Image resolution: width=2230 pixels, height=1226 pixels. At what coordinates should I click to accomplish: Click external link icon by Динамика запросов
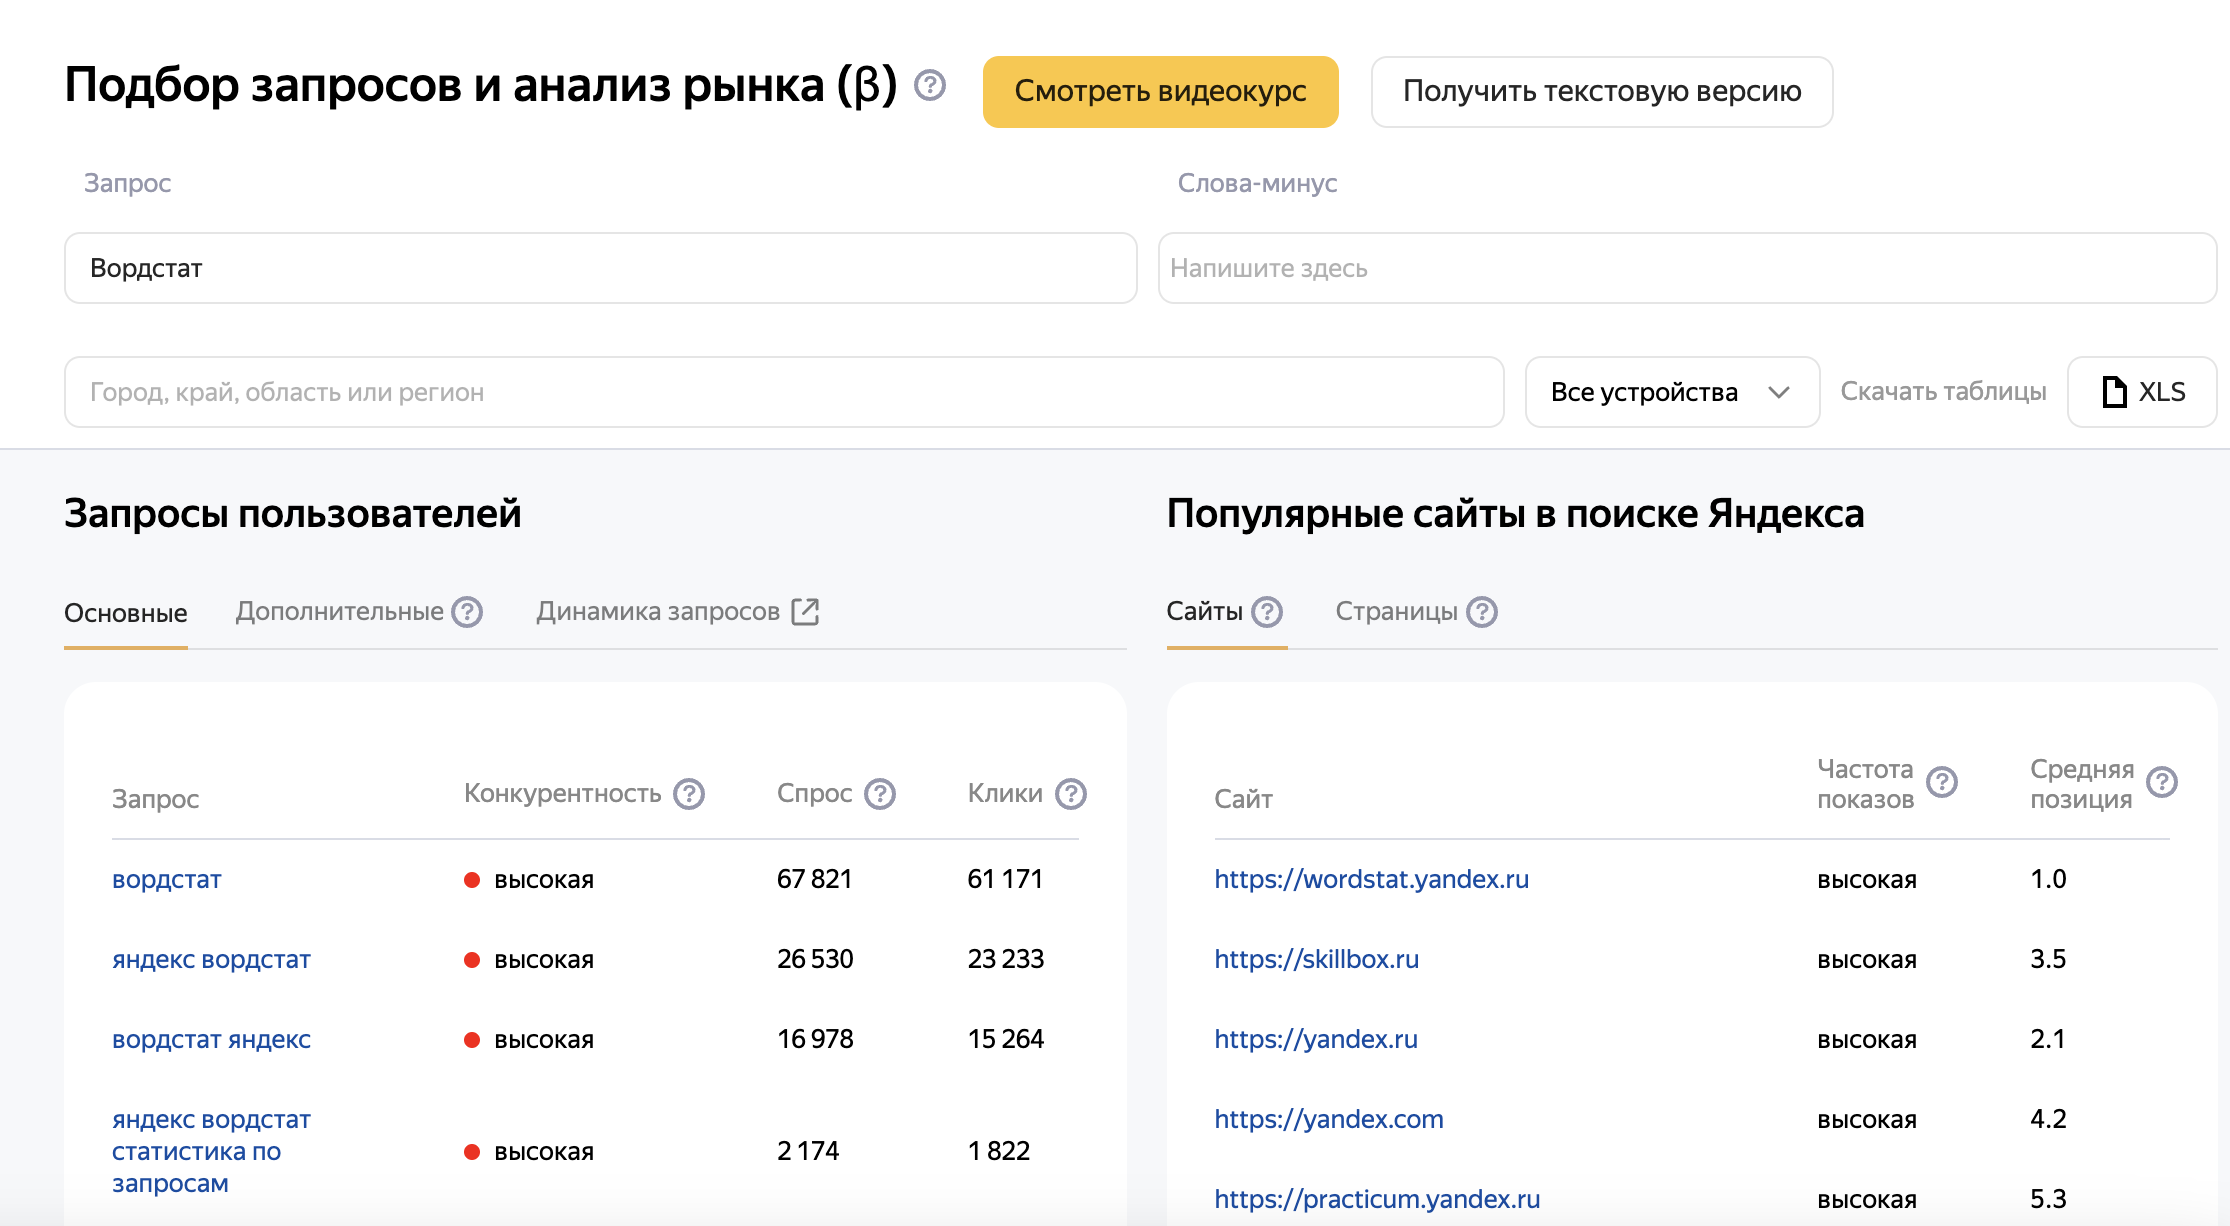click(805, 611)
